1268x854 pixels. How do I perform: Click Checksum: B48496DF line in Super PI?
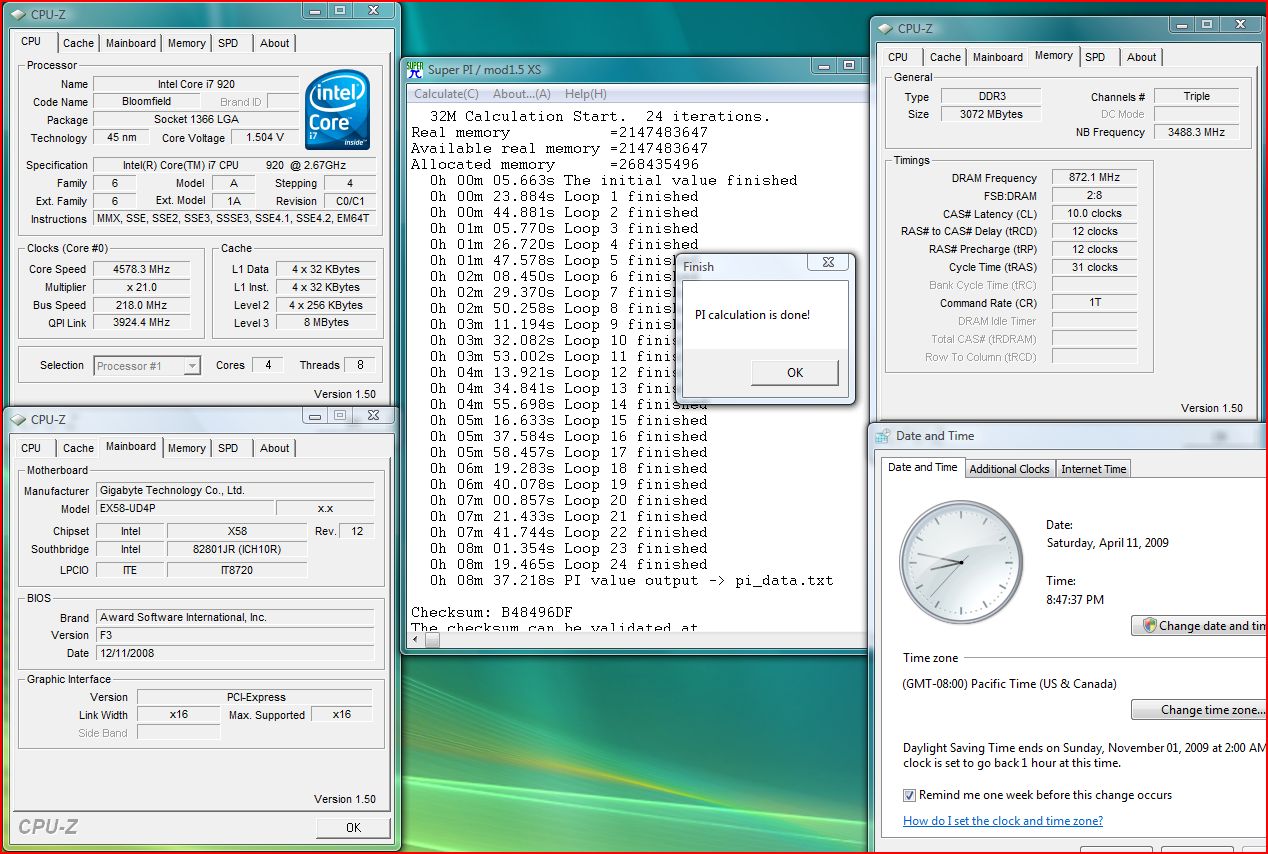[491, 612]
